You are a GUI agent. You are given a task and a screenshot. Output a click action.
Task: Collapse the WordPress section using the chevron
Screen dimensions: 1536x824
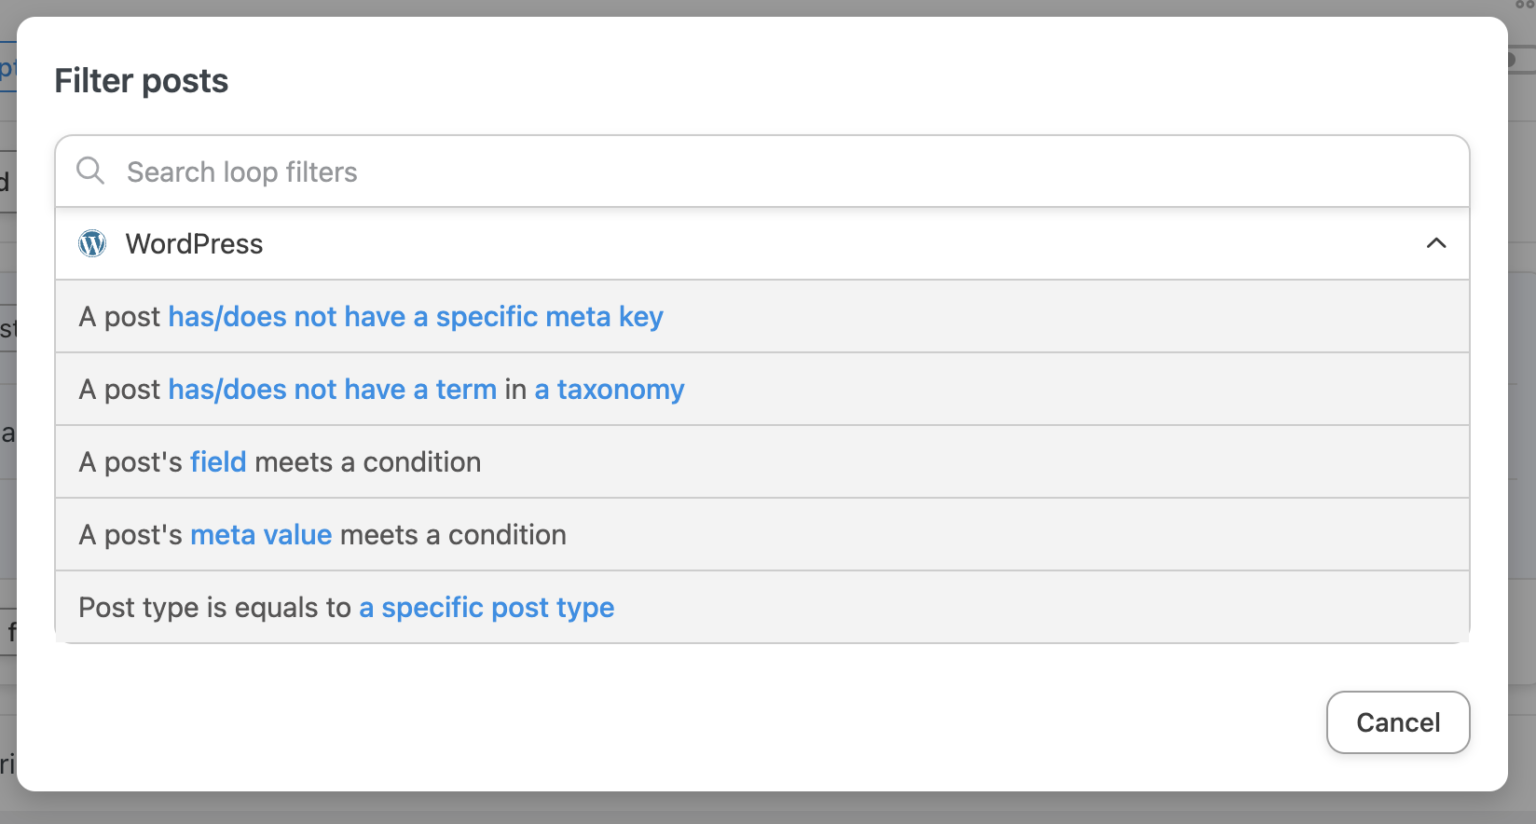click(x=1437, y=243)
